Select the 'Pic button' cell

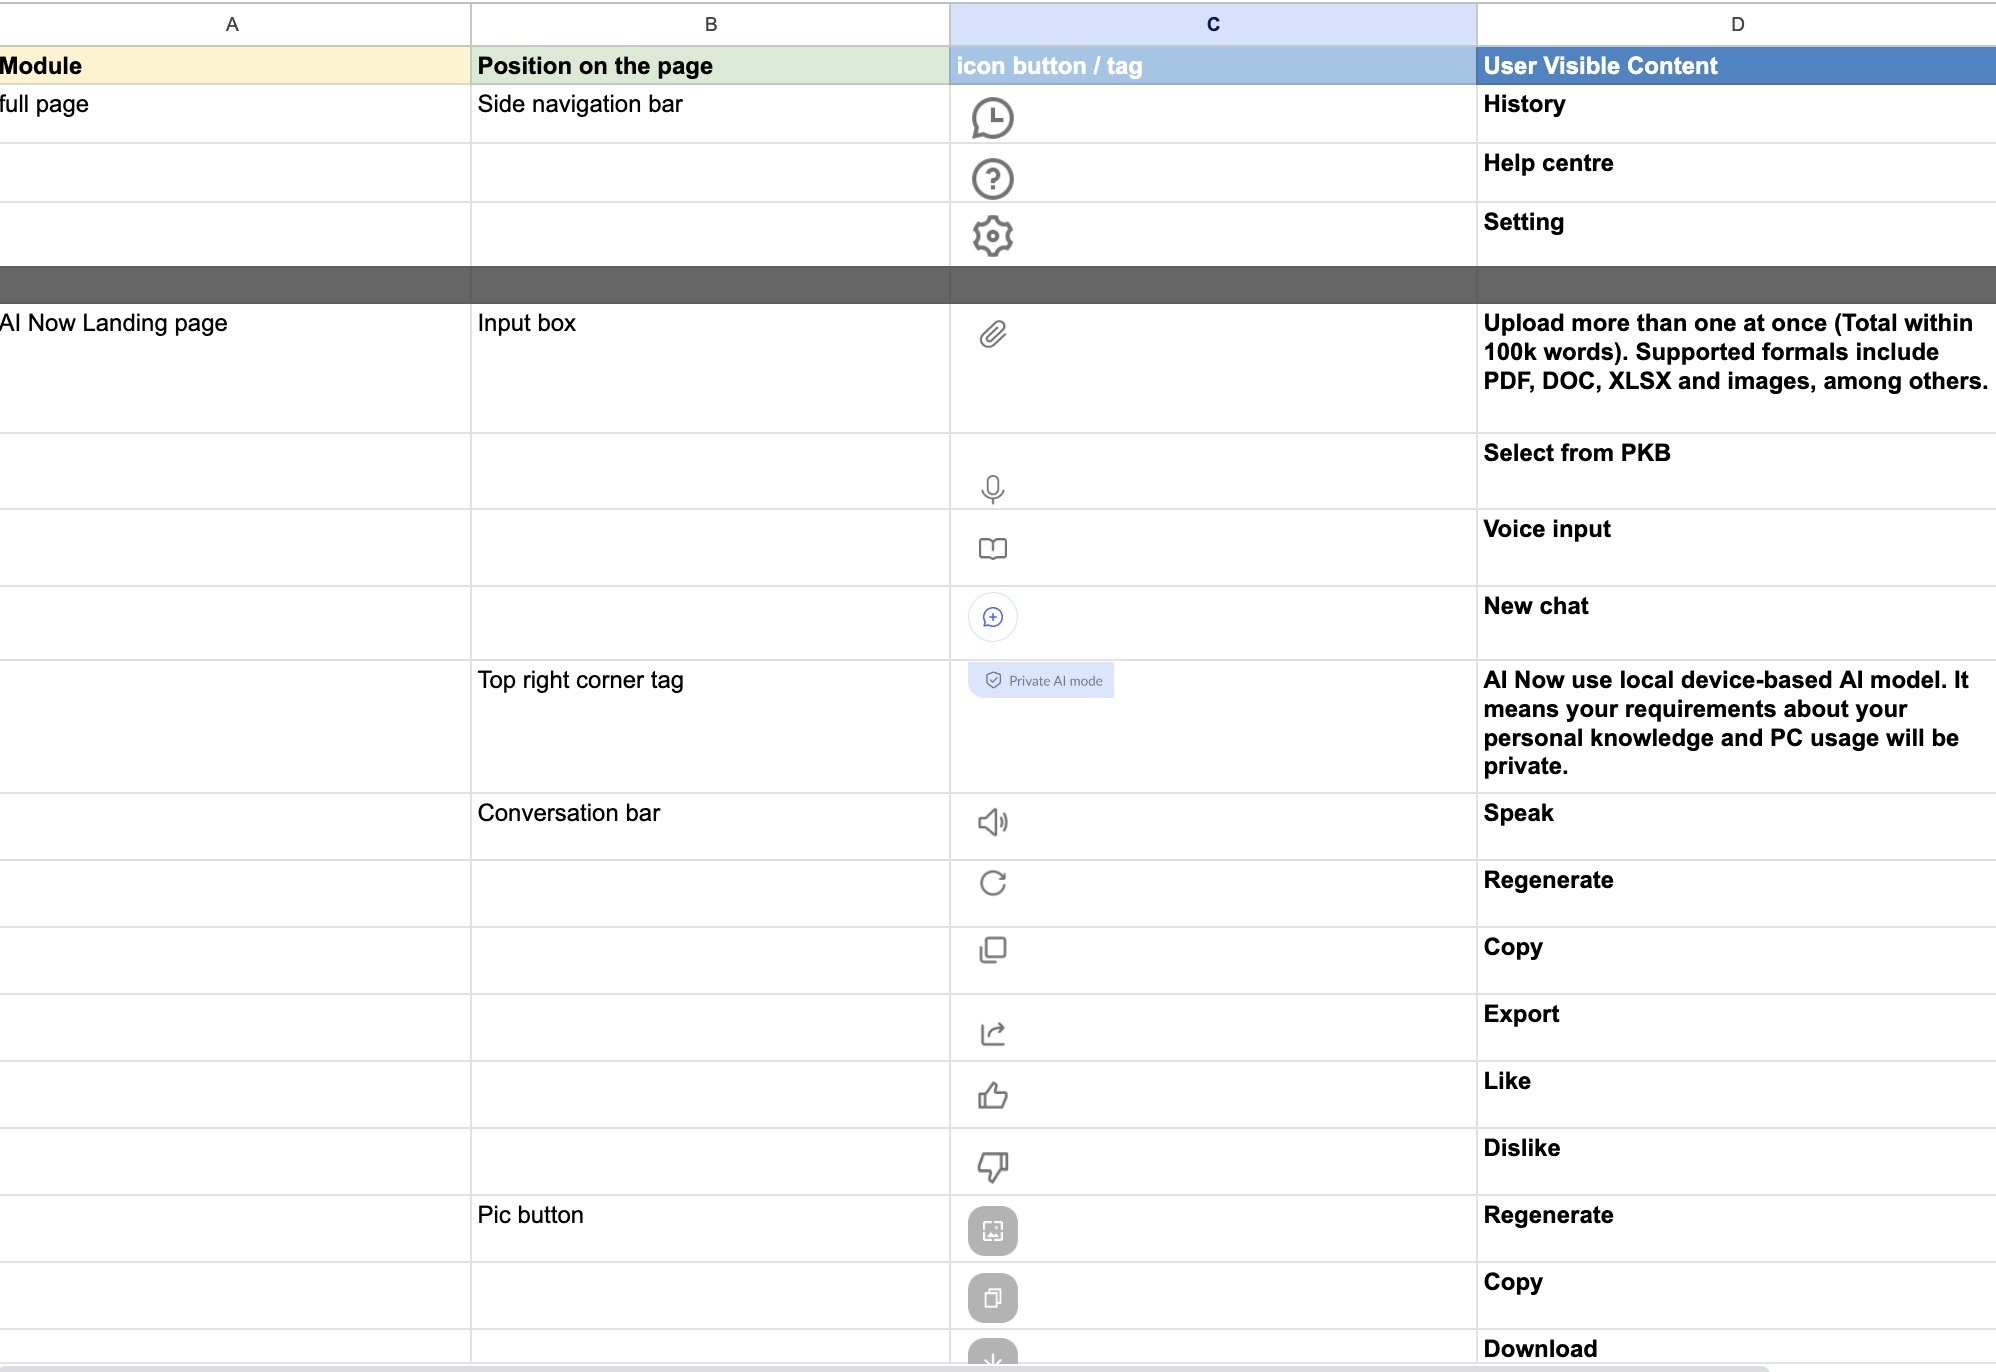tap(710, 1229)
